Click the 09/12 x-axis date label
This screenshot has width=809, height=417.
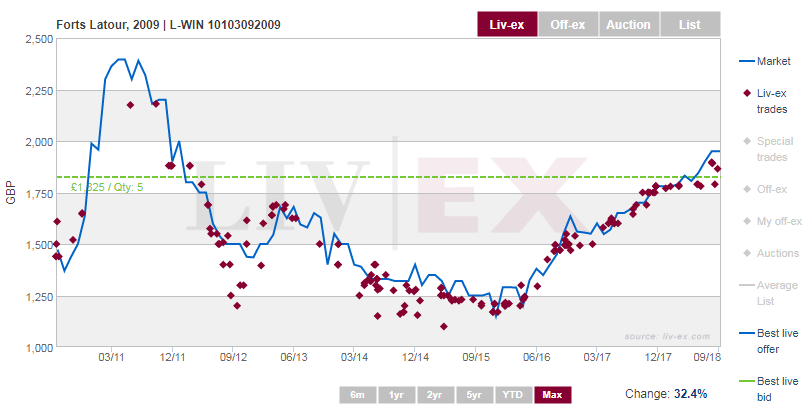[x=233, y=357]
